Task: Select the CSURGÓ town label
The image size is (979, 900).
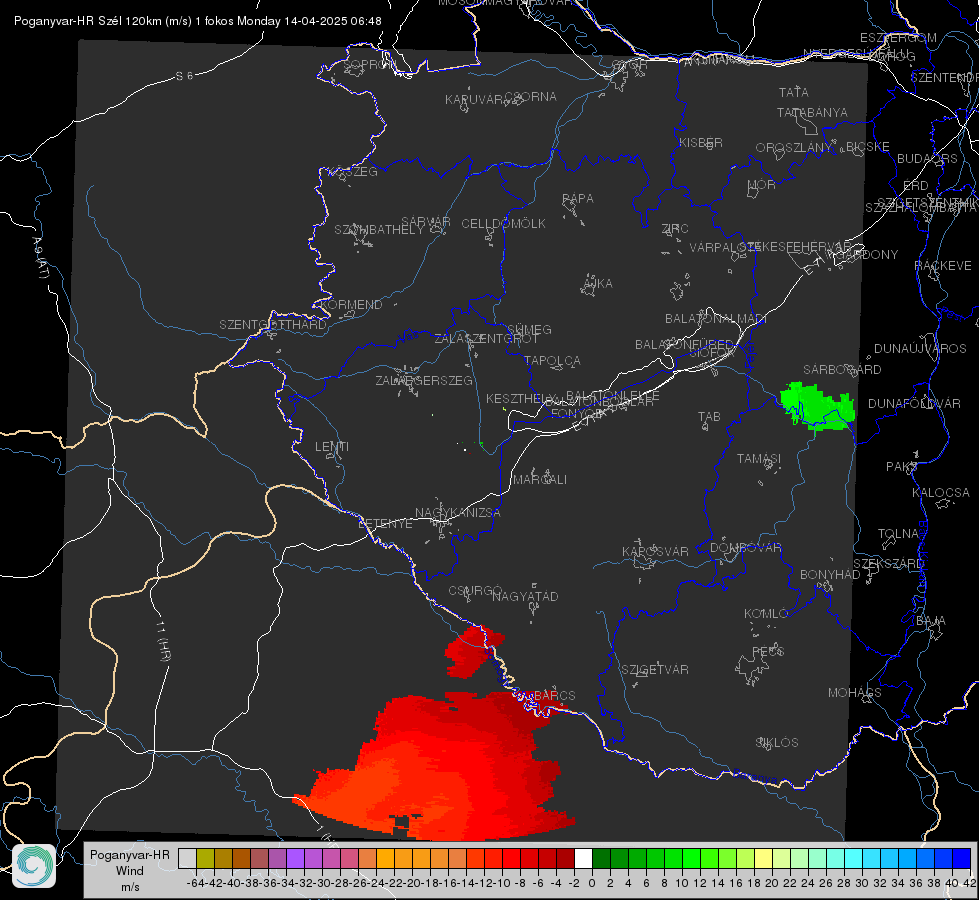Action: [x=476, y=591]
